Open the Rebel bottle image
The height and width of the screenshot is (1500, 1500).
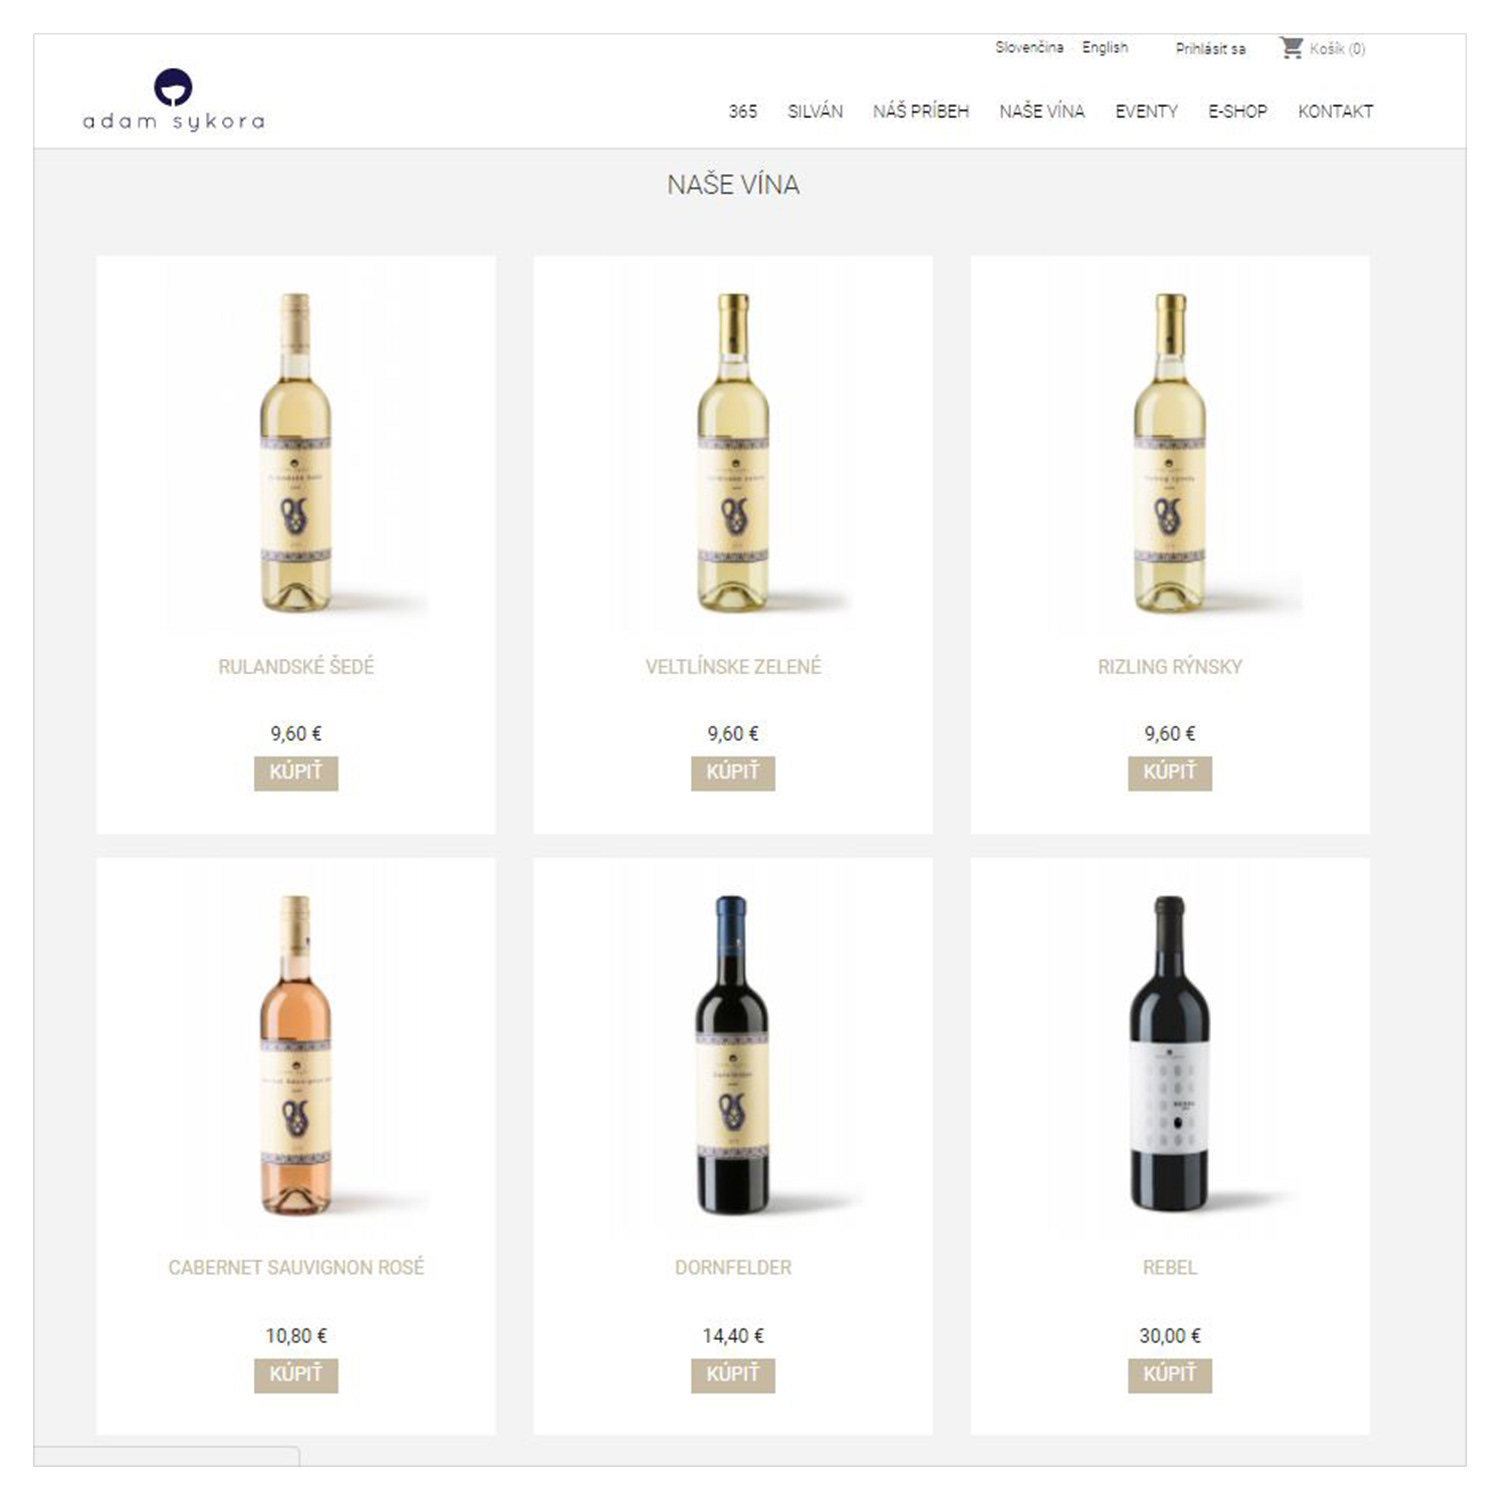1170,1055
